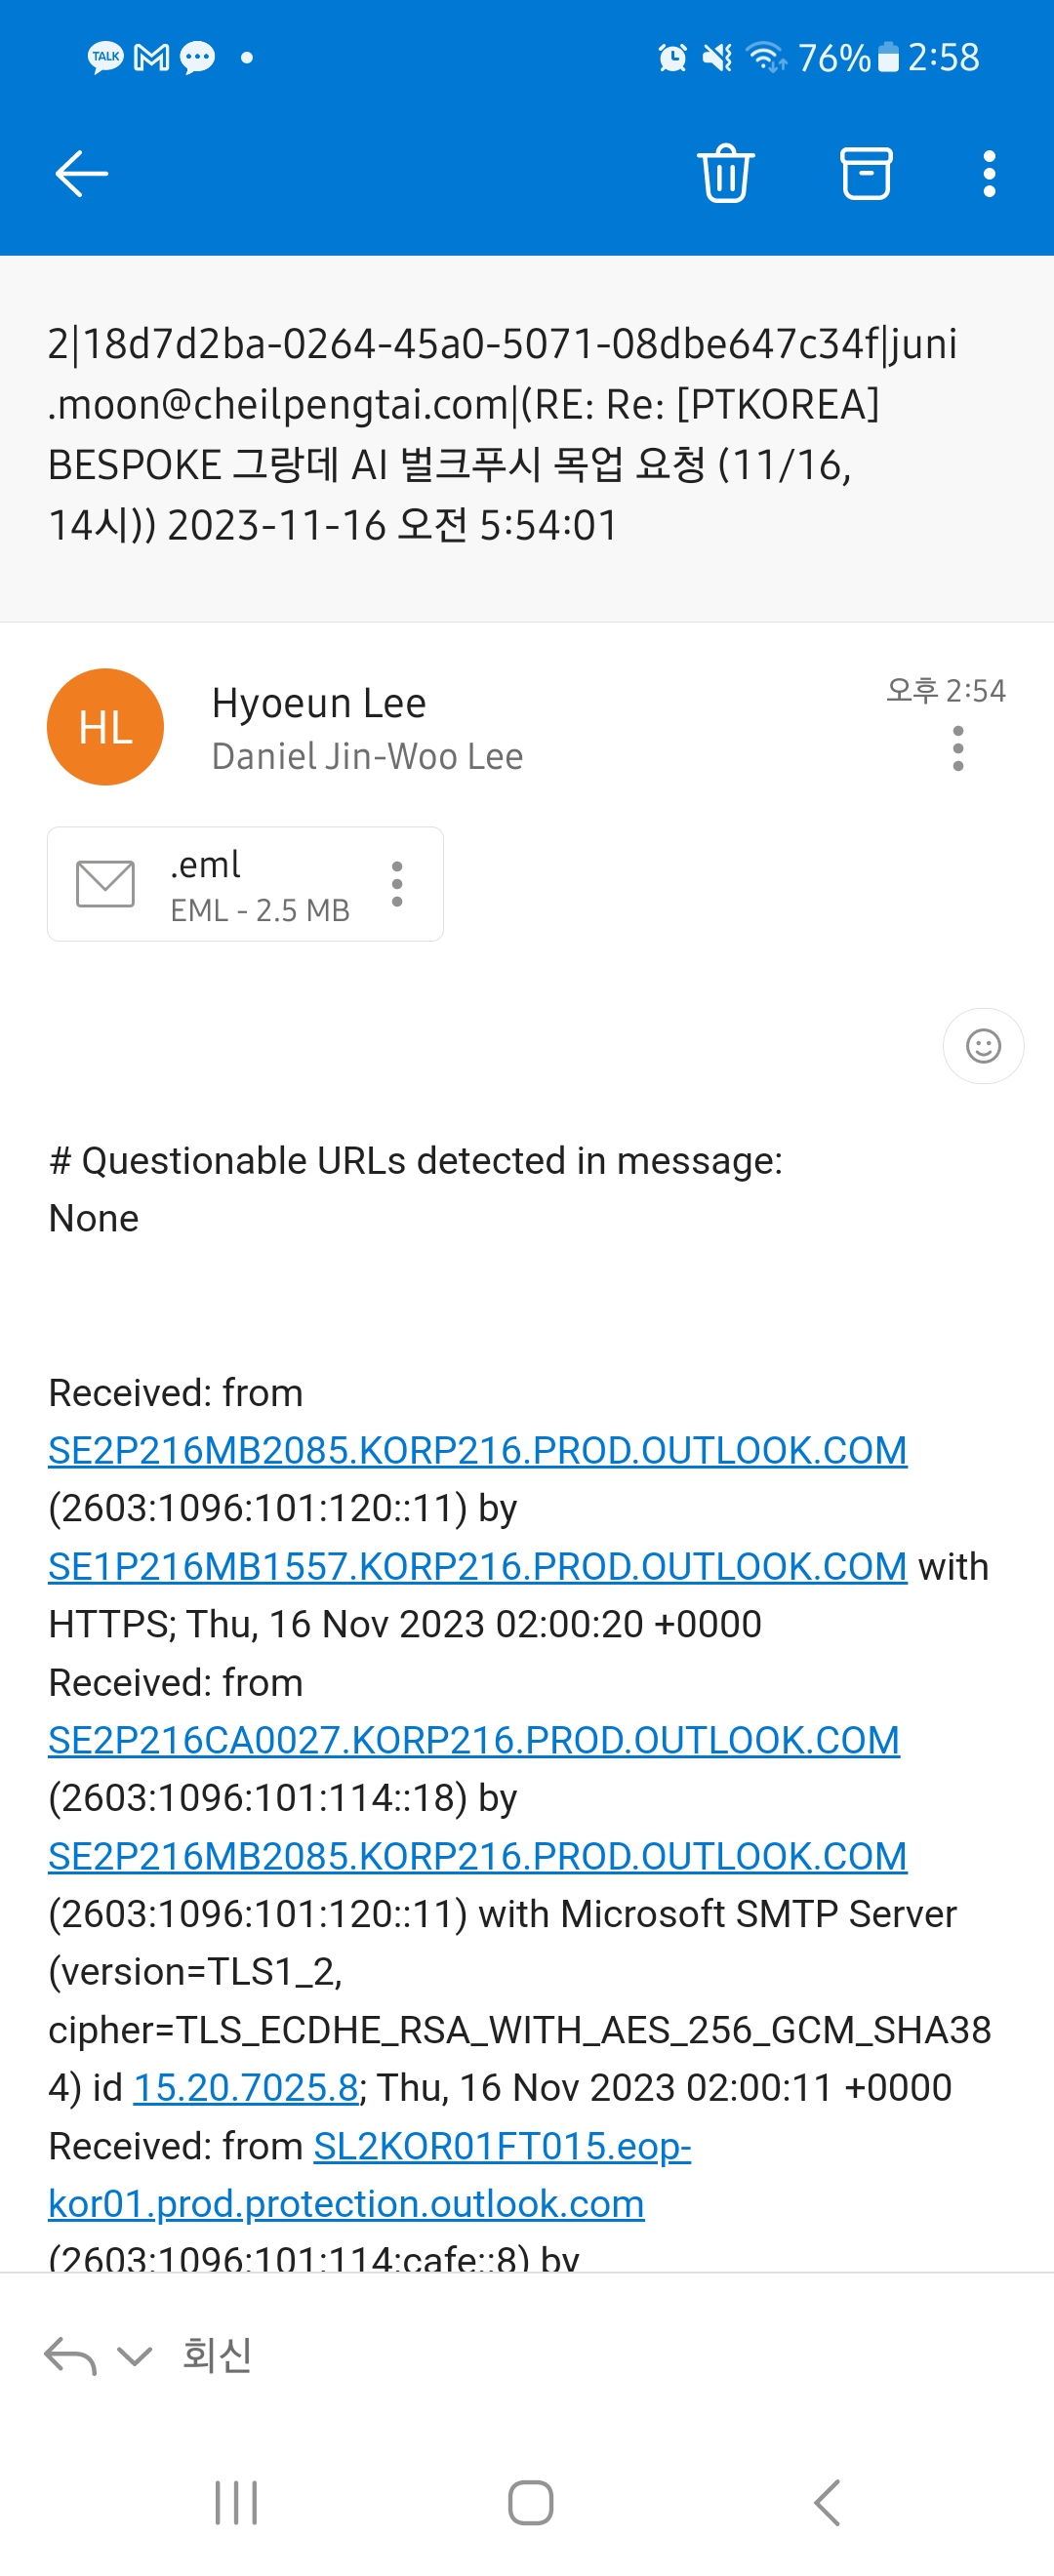1054x2576 pixels.
Task: Open the first SE2P216MB2085.KORP216.PROD.OUTLOOK.COM link
Action: pos(477,1451)
